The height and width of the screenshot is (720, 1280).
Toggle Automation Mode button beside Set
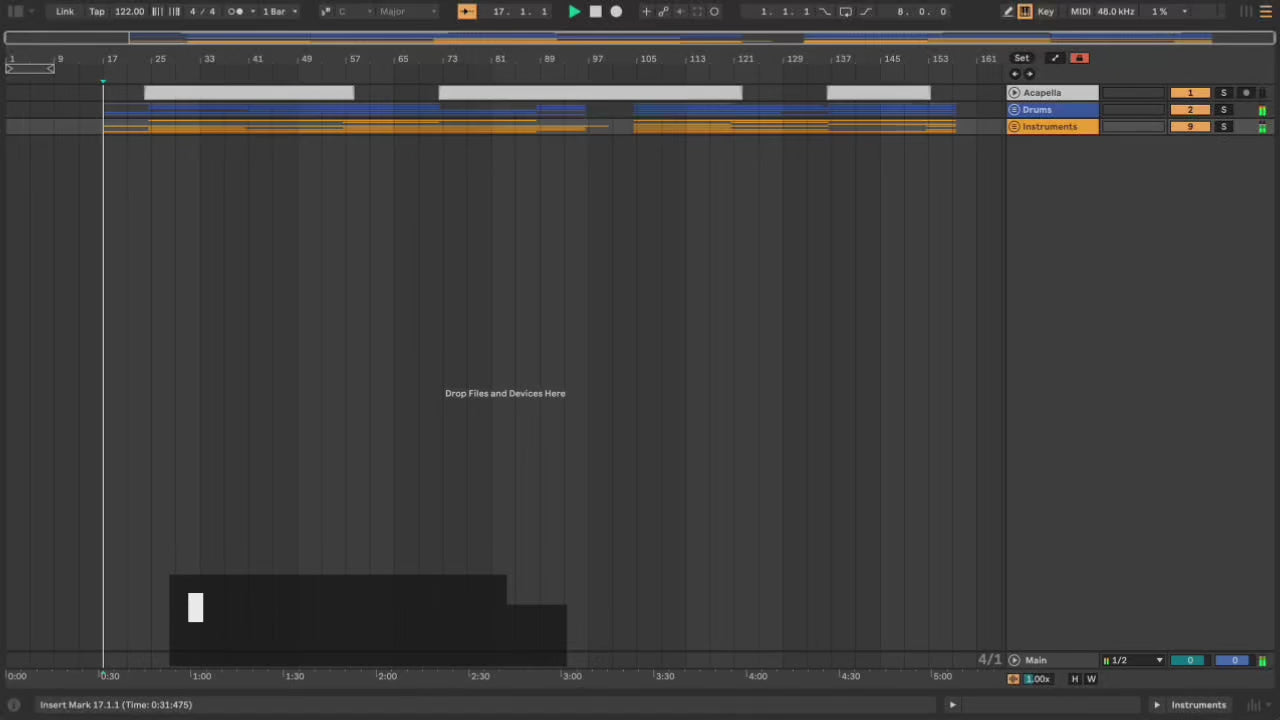(x=1054, y=58)
